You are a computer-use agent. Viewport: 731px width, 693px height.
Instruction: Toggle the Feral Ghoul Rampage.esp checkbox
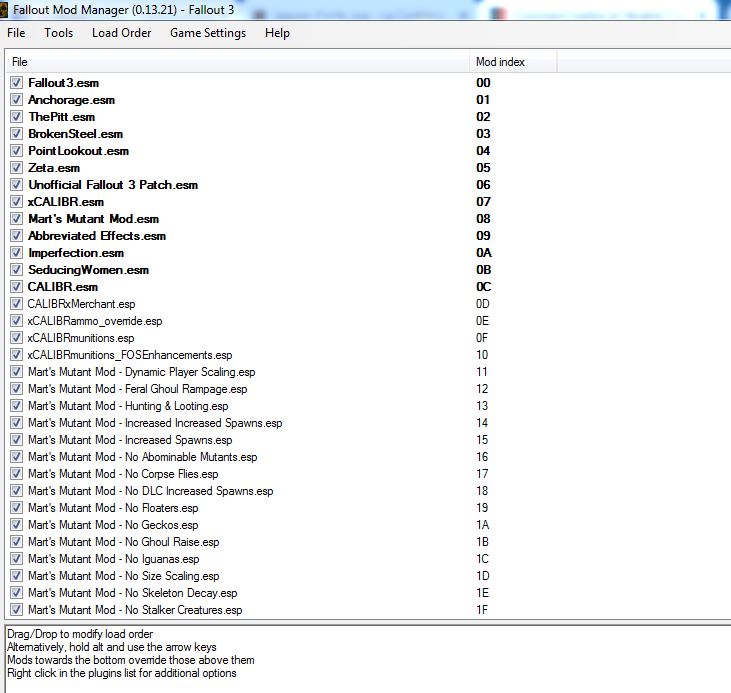[x=16, y=389]
